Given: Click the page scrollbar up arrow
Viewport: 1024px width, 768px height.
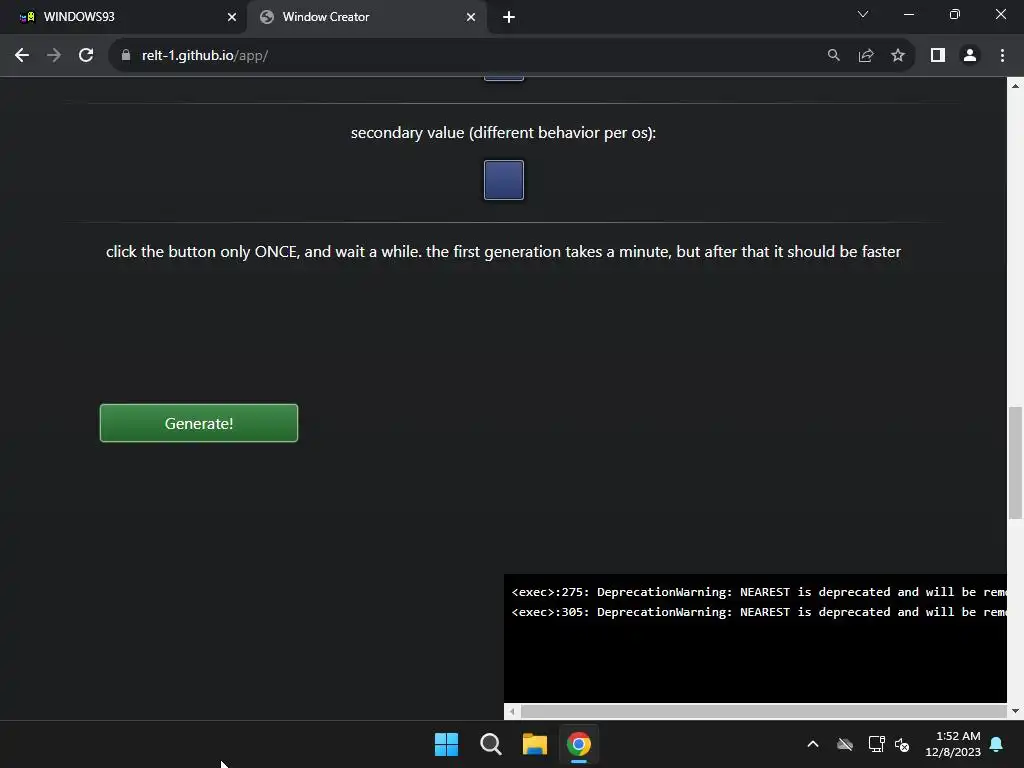Looking at the screenshot, I should (x=1015, y=86).
